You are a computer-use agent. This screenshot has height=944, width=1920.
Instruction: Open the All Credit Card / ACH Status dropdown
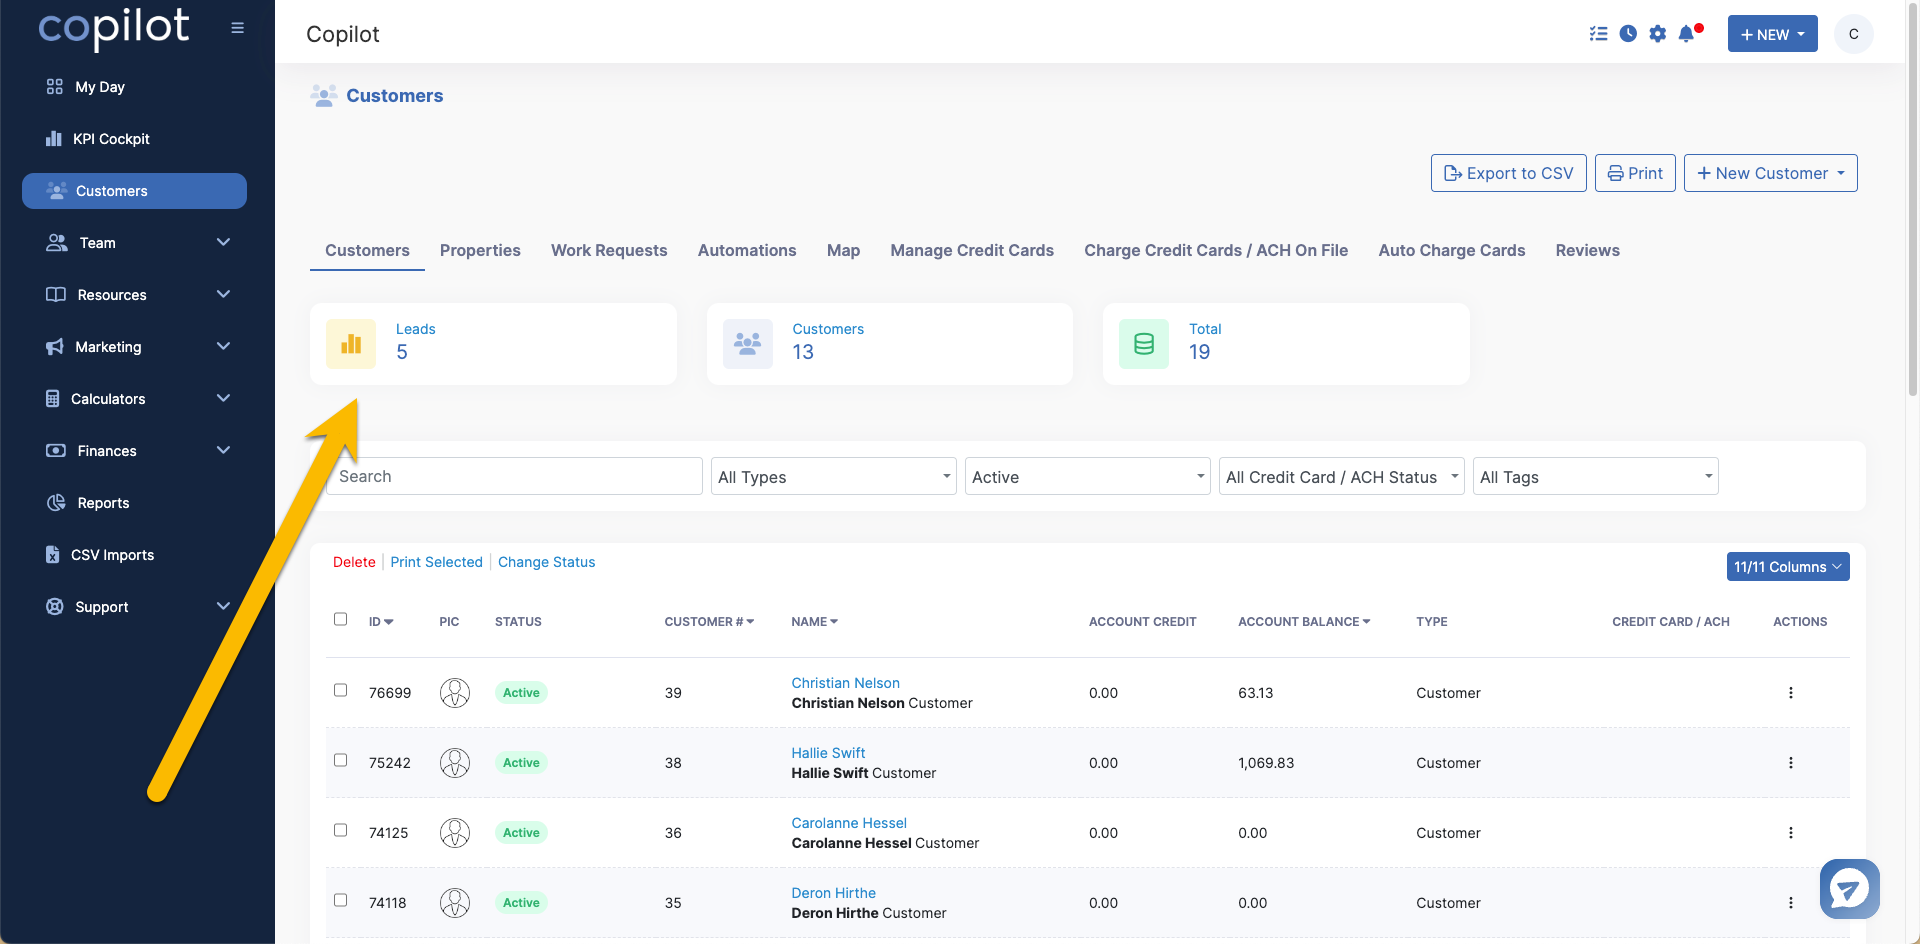coord(1342,477)
